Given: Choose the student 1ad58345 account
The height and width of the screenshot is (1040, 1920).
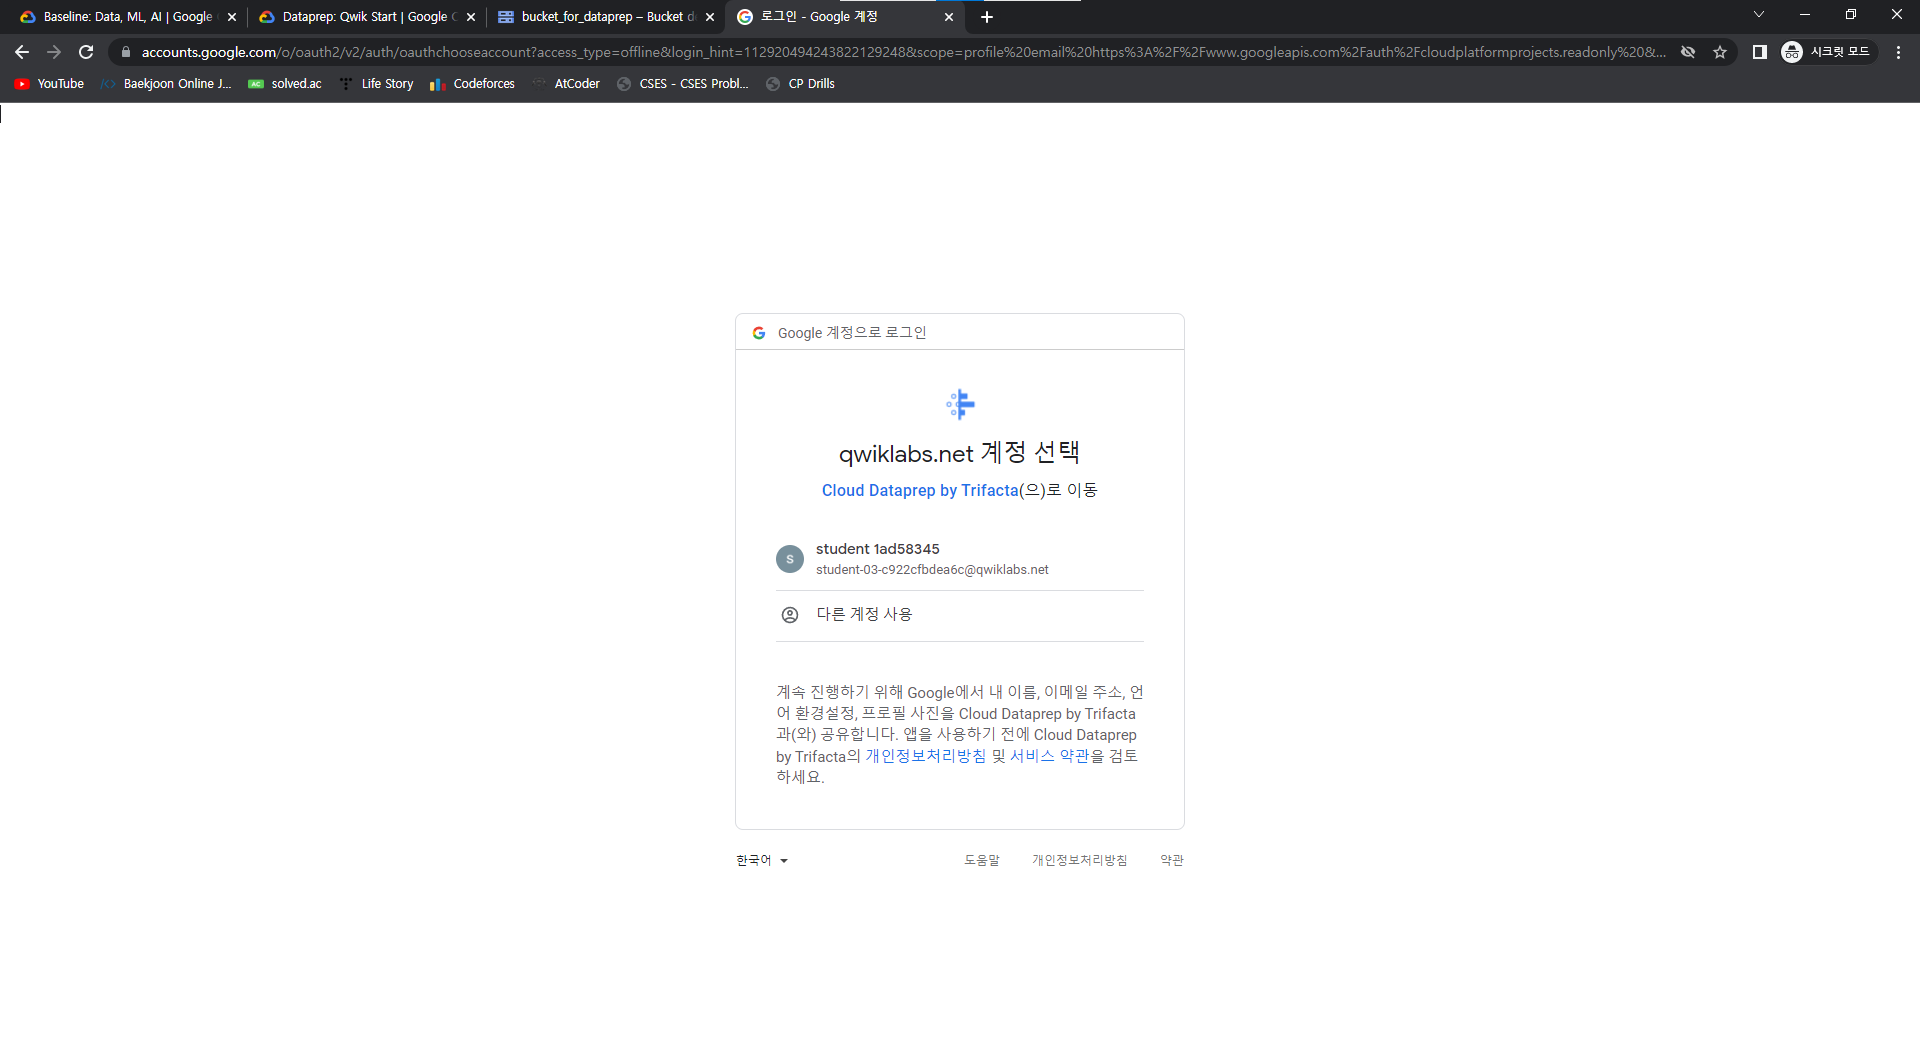Looking at the screenshot, I should tap(960, 559).
